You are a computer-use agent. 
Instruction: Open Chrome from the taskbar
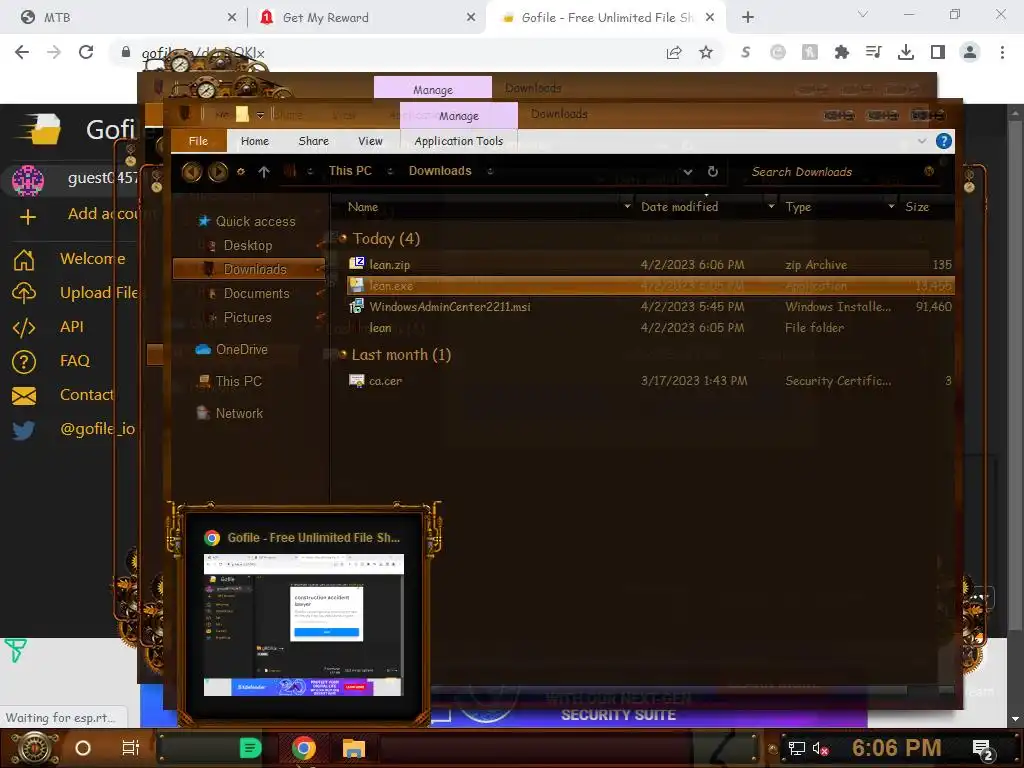tap(303, 748)
